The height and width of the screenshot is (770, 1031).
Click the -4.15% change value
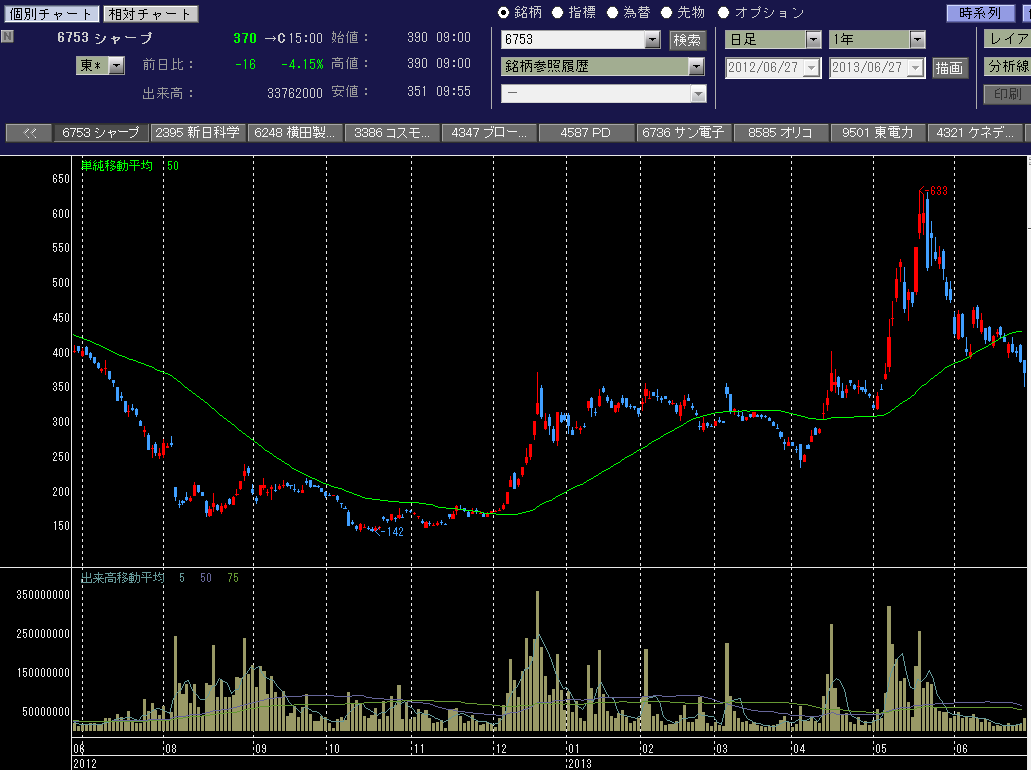(302, 64)
